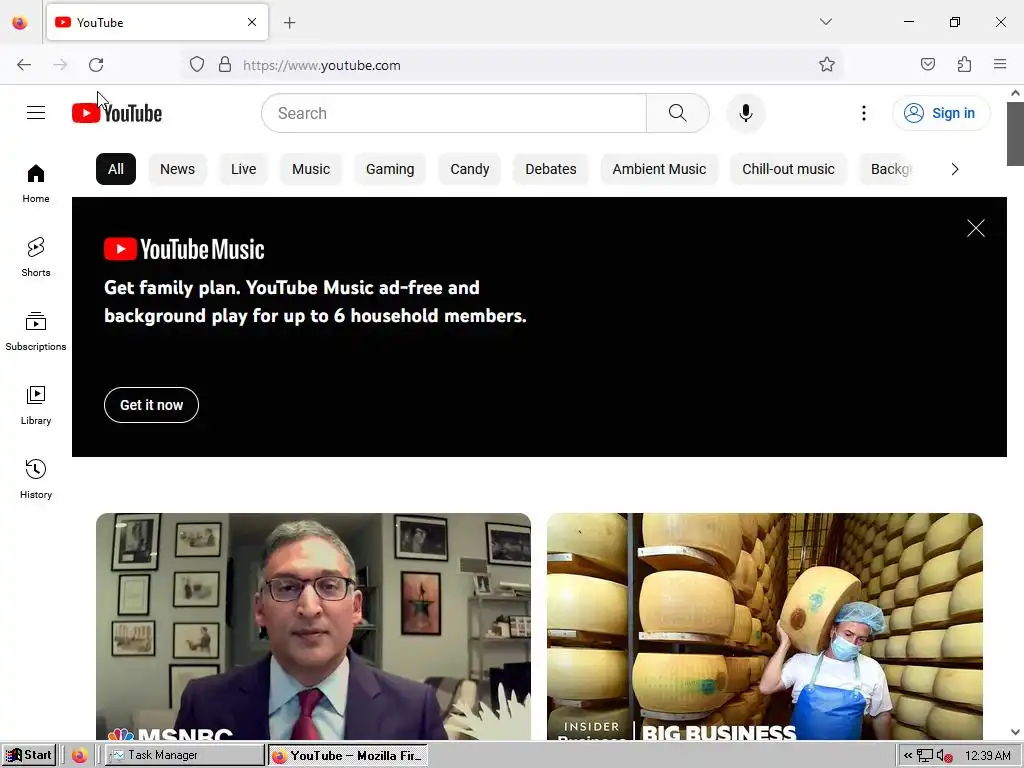The width and height of the screenshot is (1024, 768).
Task: Open the Big Business cheese video thumbnail
Action: pyautogui.click(x=765, y=626)
